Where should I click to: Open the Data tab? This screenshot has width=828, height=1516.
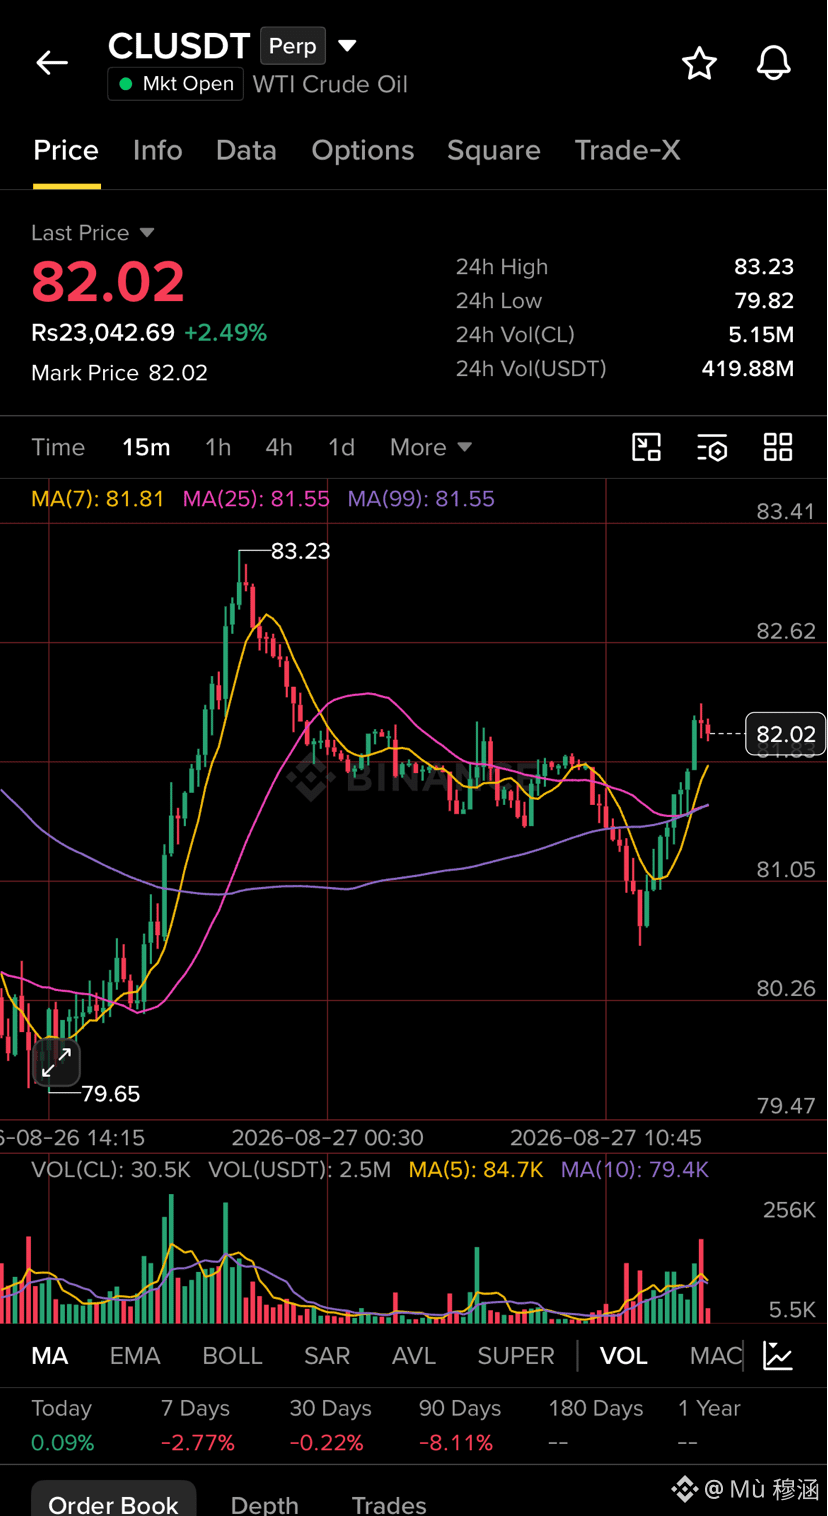pos(246,150)
